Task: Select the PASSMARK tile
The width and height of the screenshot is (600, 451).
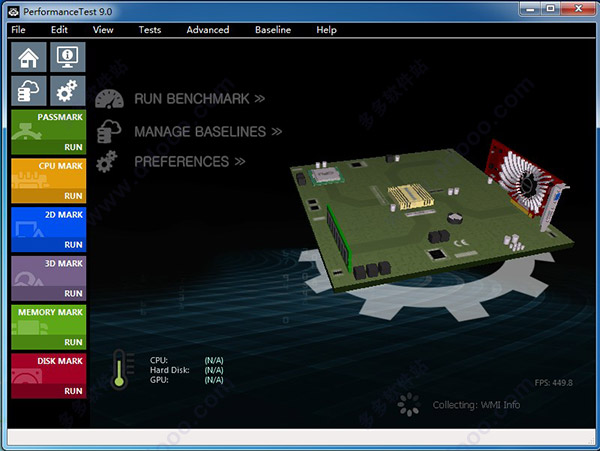Action: (49, 125)
